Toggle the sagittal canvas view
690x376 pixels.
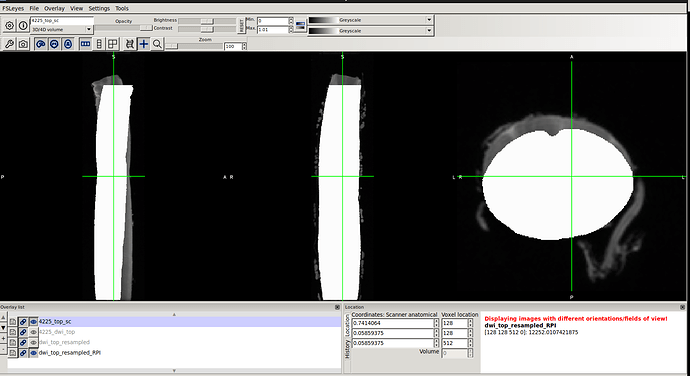pos(40,44)
